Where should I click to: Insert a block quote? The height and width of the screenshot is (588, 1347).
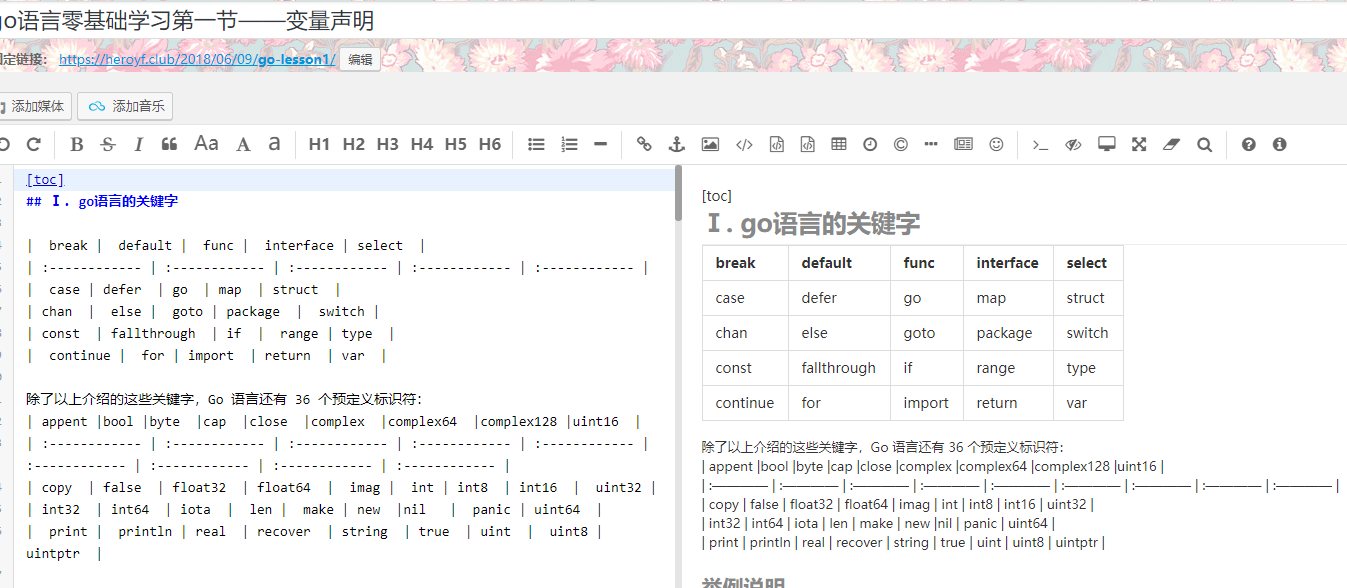(x=169, y=144)
